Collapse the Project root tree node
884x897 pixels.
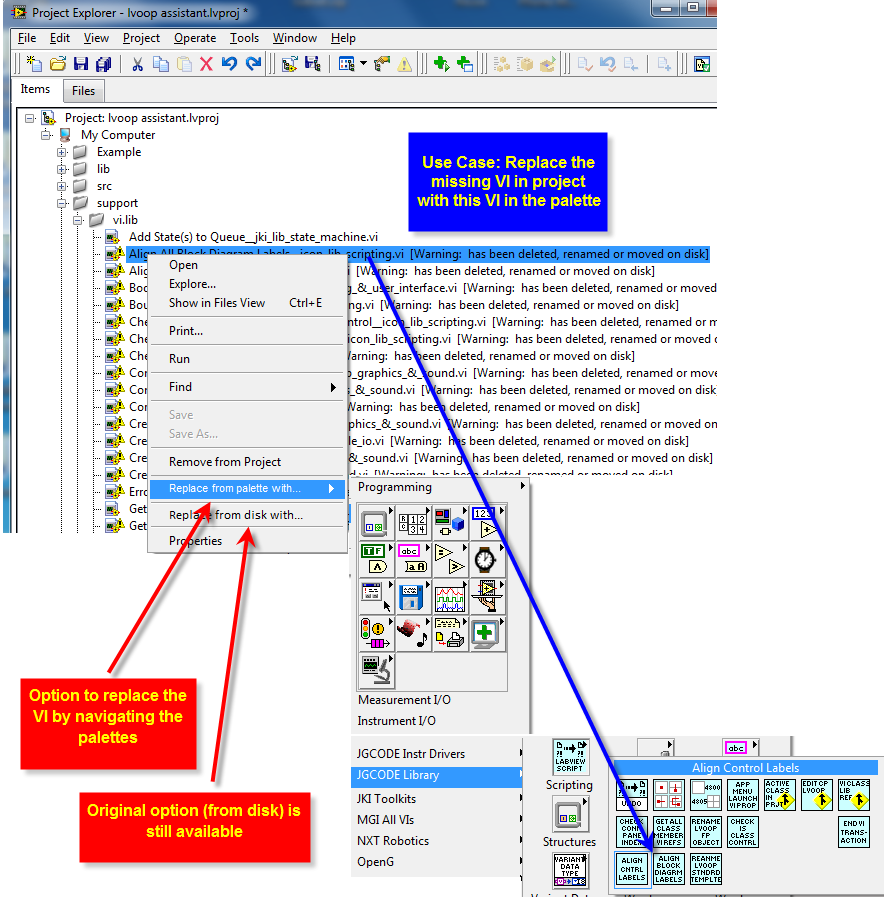tap(30, 118)
